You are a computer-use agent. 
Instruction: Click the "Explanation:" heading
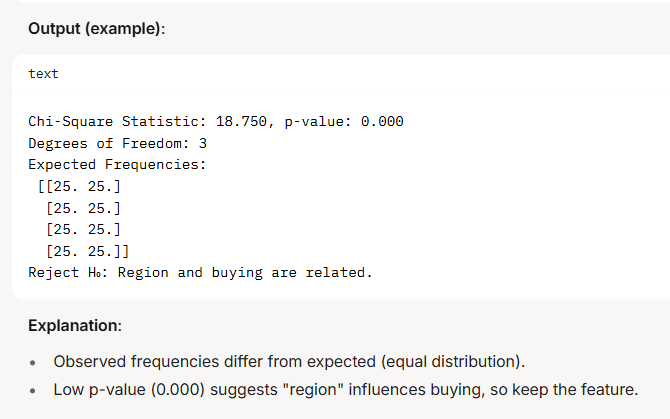click(x=75, y=325)
